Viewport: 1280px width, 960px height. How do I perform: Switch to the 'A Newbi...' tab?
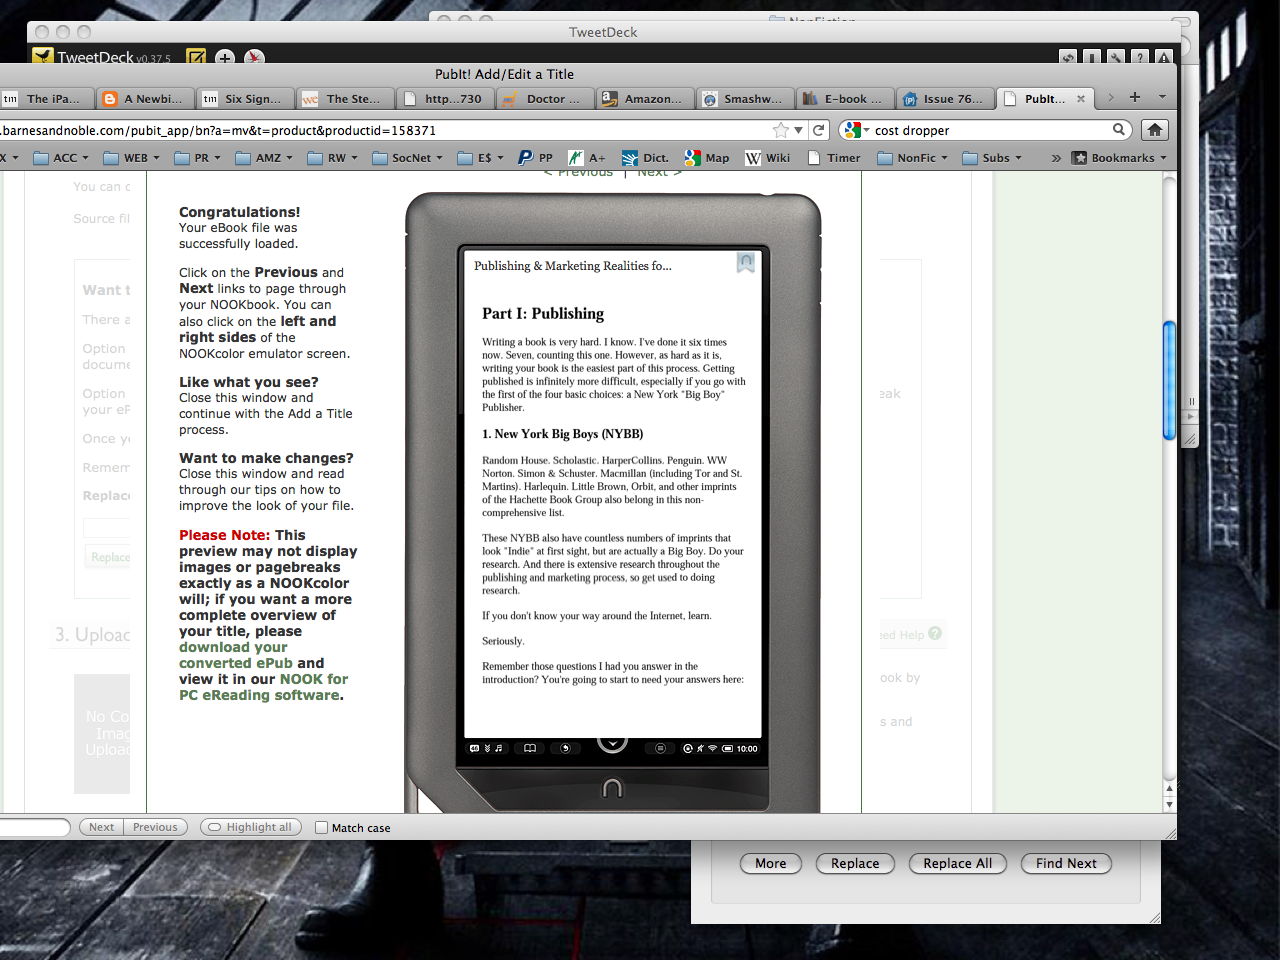tap(144, 99)
